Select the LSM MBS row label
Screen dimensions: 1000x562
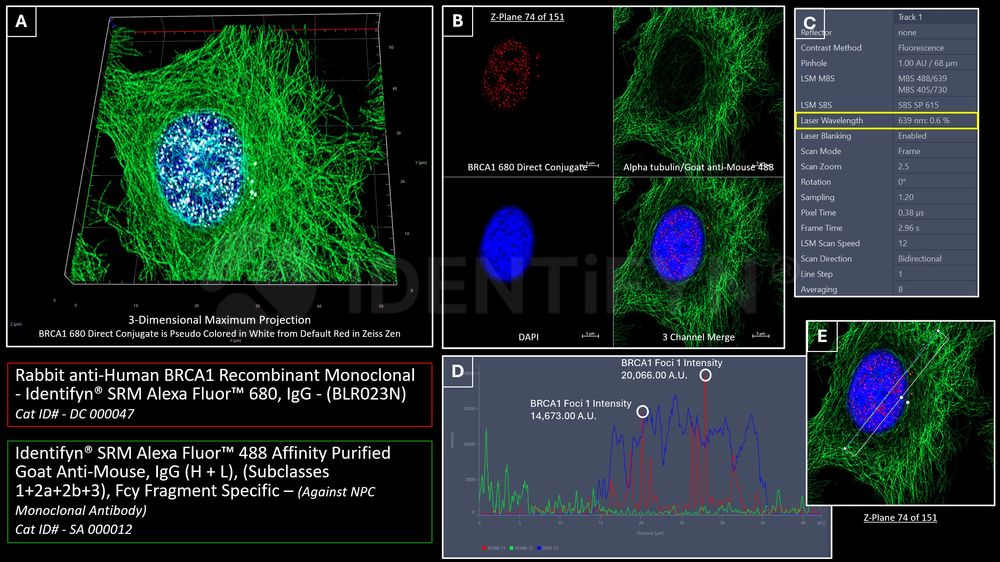(818, 78)
